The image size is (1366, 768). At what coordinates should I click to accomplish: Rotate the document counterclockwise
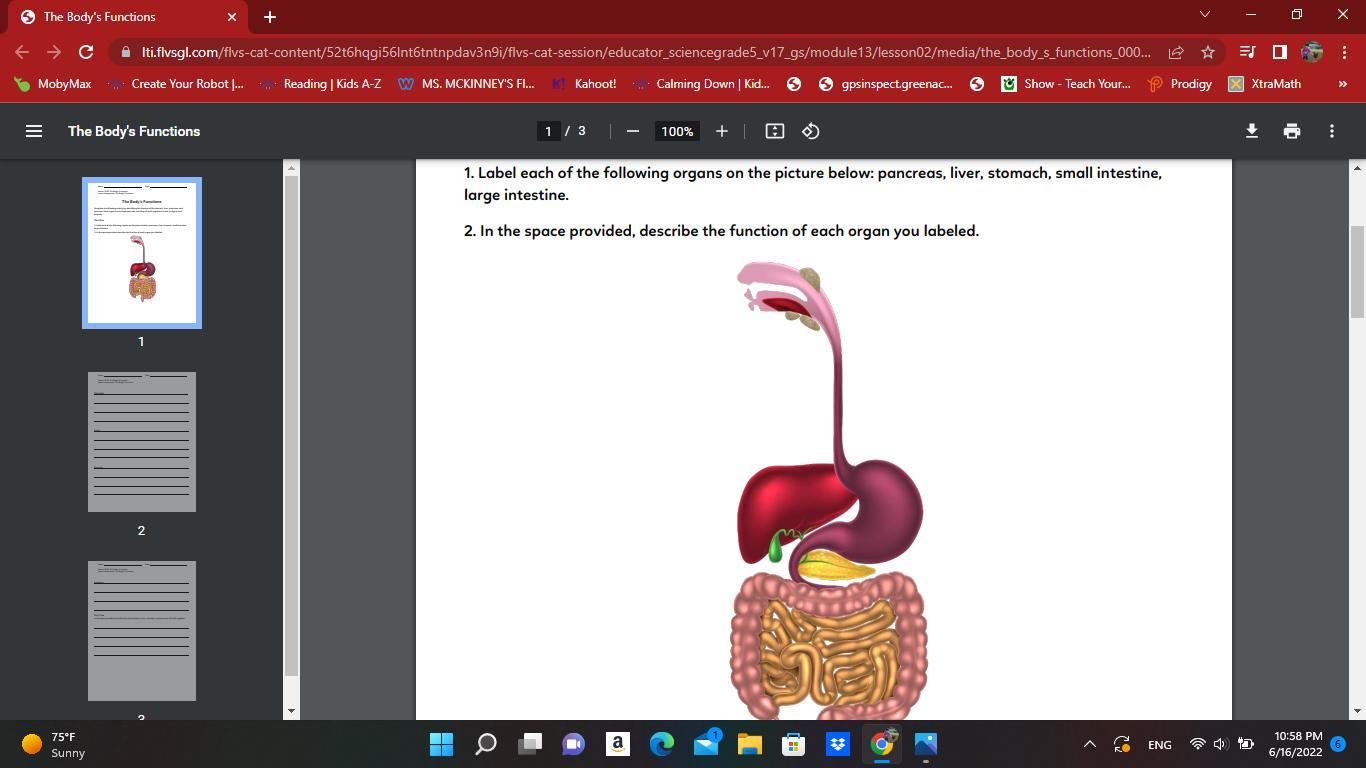[x=811, y=131]
